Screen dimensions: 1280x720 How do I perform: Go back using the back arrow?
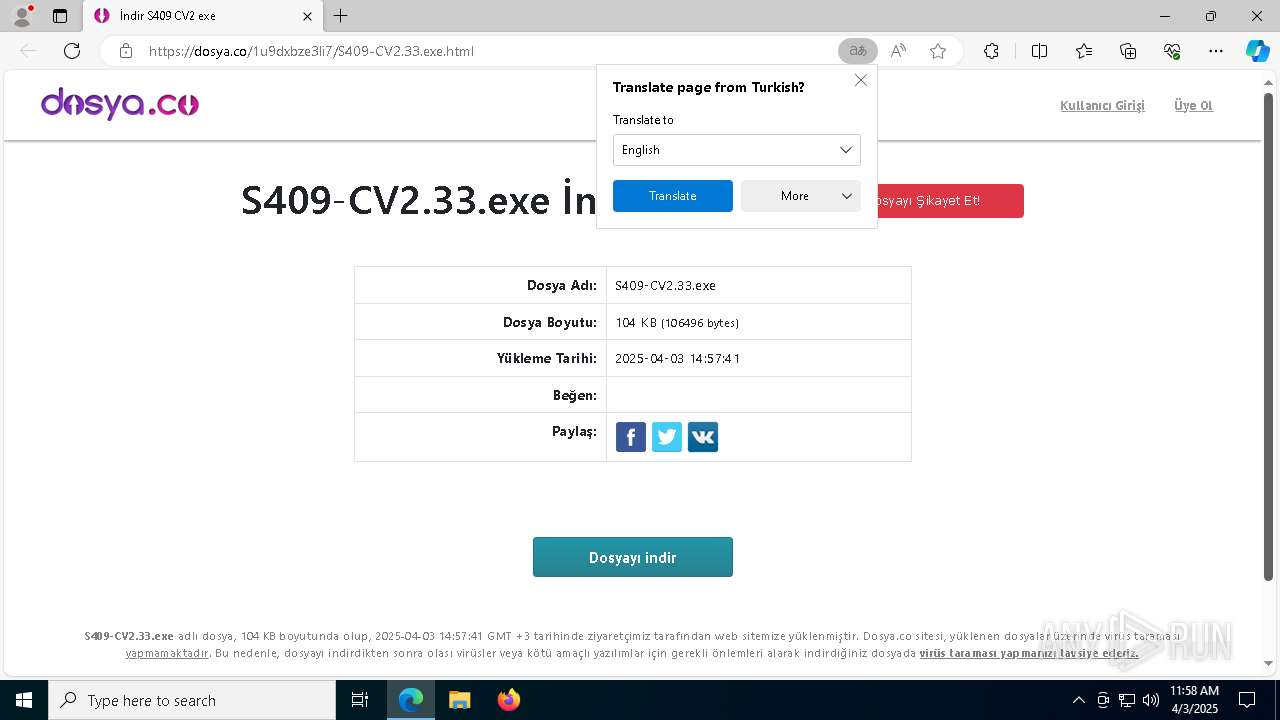(28, 51)
